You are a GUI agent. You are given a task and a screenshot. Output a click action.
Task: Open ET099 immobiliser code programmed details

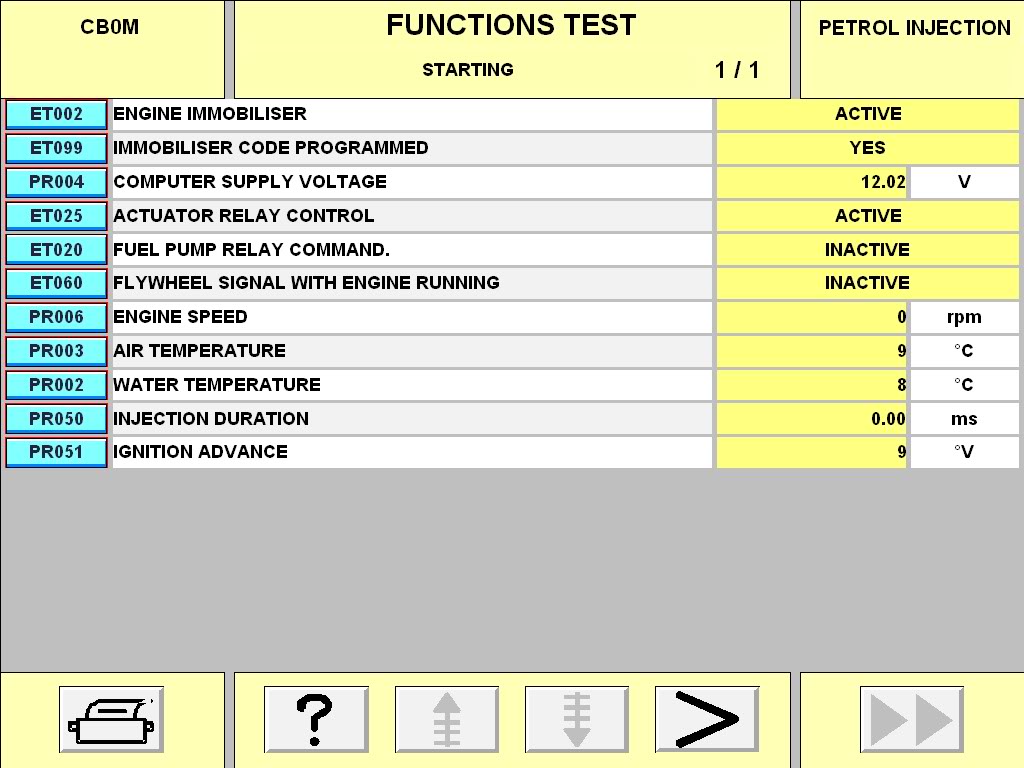point(56,148)
